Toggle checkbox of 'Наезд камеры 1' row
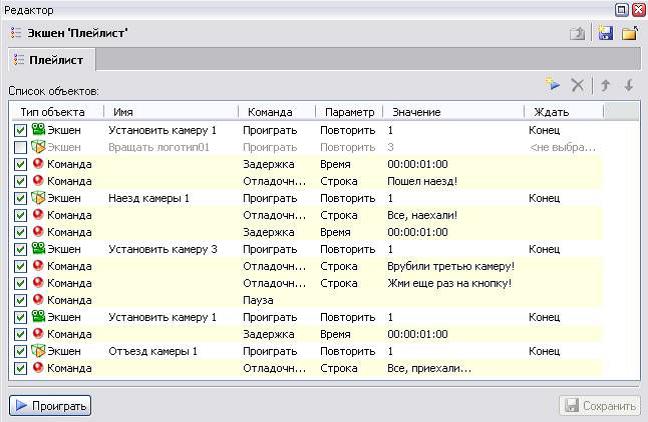Viewport: 648px width, 422px height. point(20,198)
